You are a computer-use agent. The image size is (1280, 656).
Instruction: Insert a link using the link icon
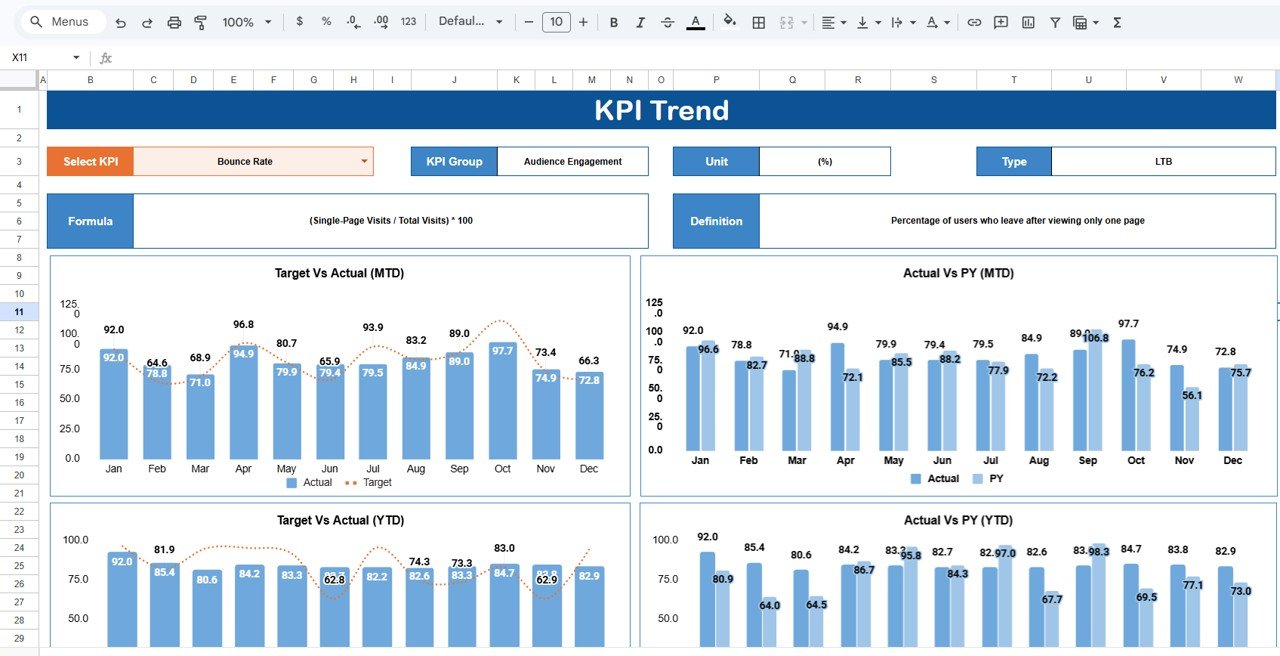[974, 21]
